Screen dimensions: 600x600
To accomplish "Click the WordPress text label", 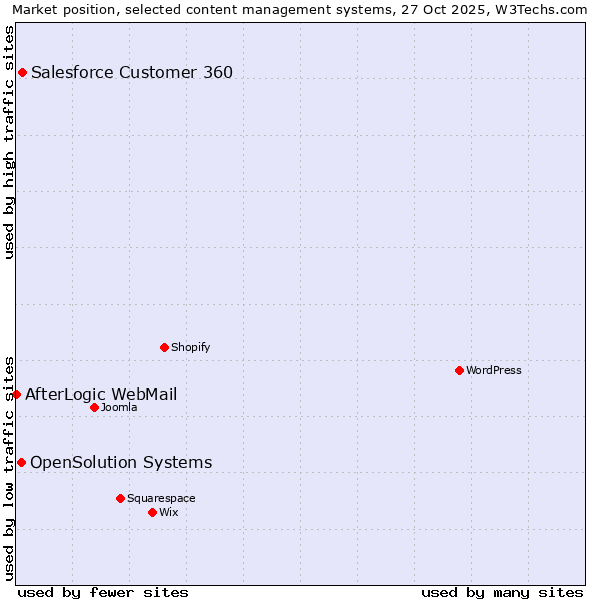I will (494, 370).
